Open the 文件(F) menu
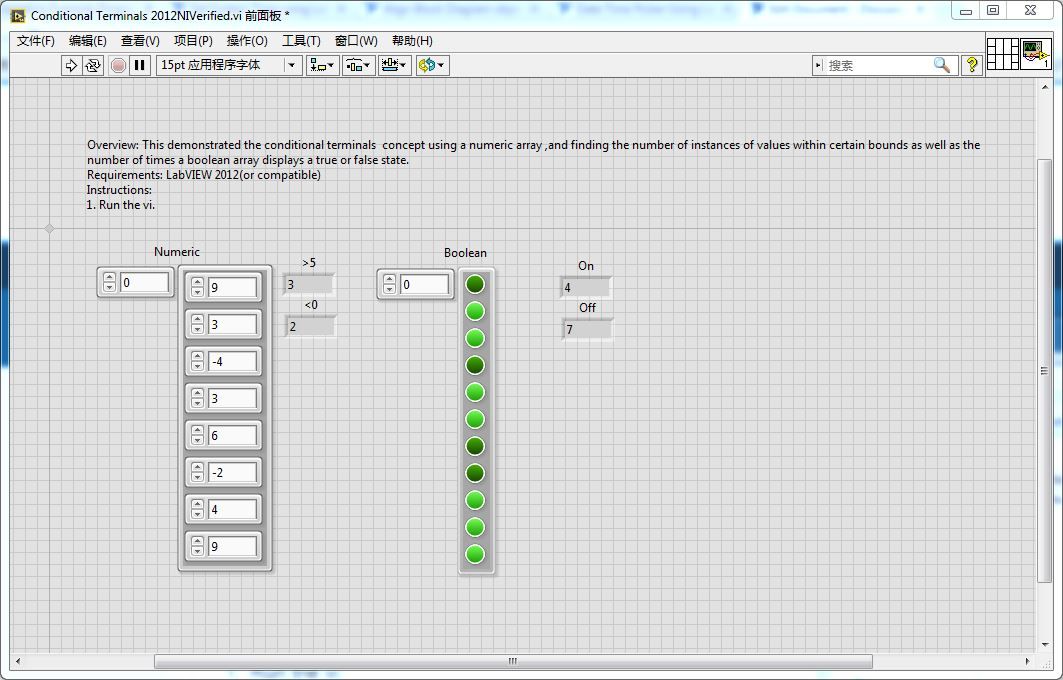 click(35, 41)
